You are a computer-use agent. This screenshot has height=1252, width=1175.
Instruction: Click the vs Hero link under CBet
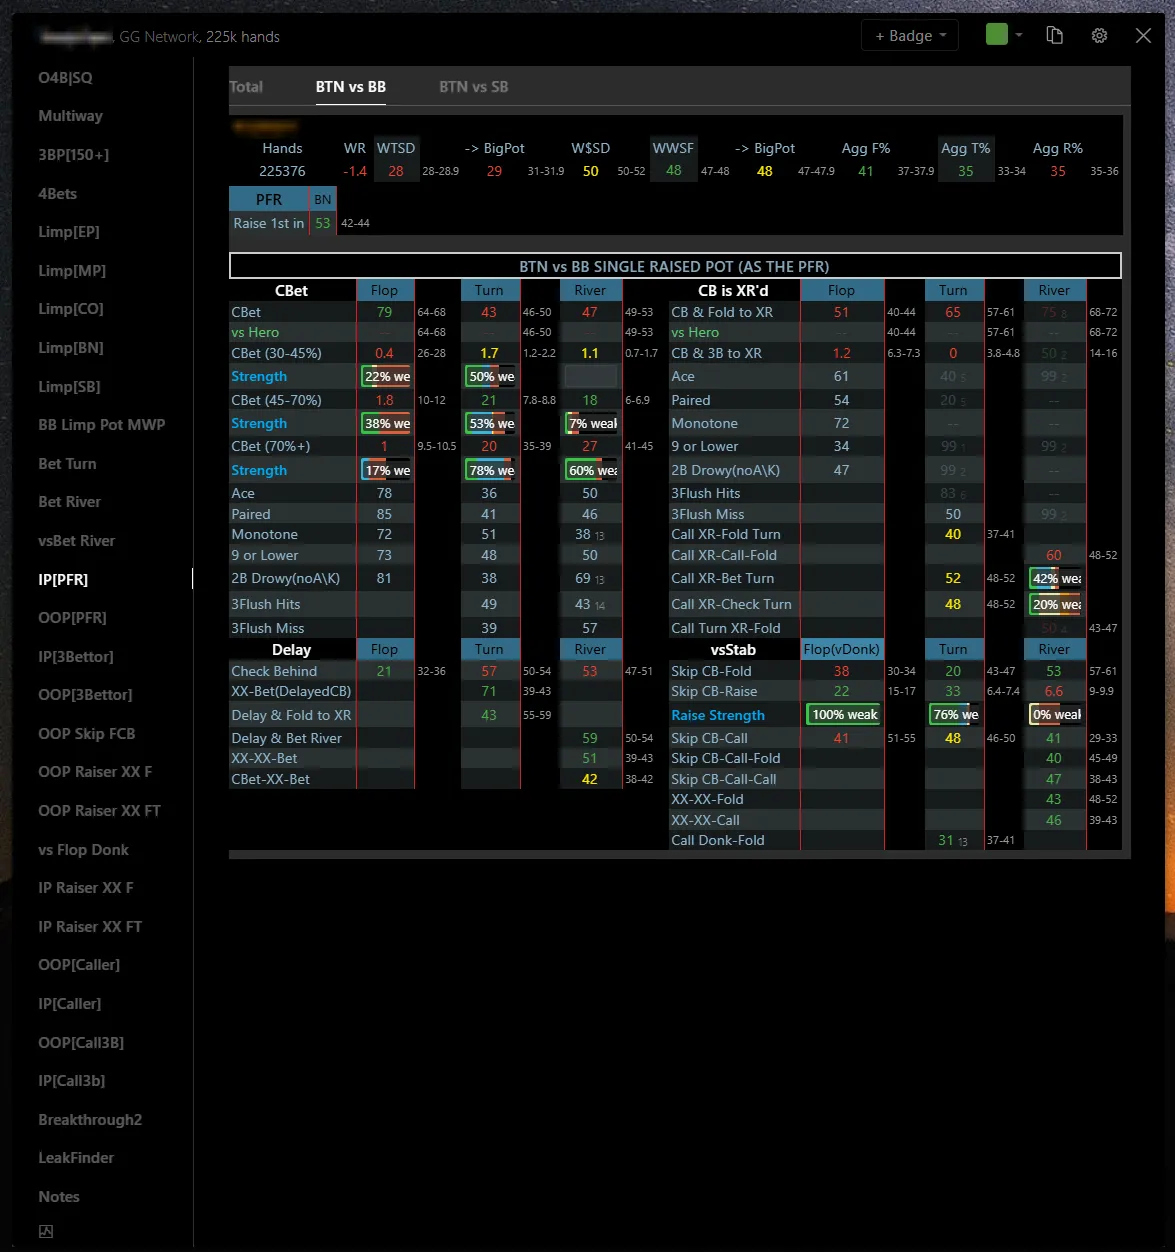[255, 333]
